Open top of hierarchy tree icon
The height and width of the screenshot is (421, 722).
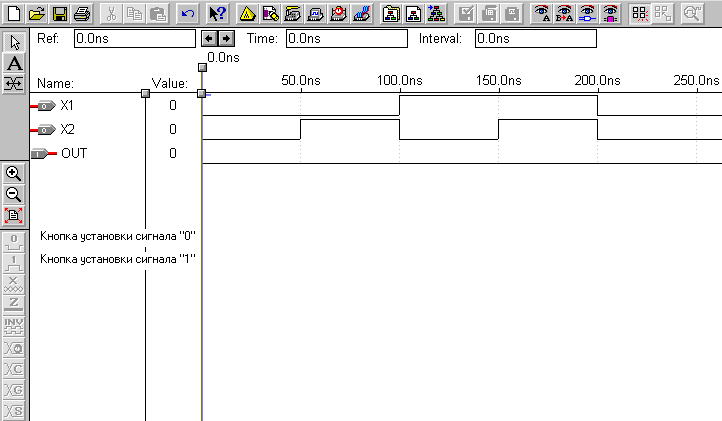click(x=436, y=14)
